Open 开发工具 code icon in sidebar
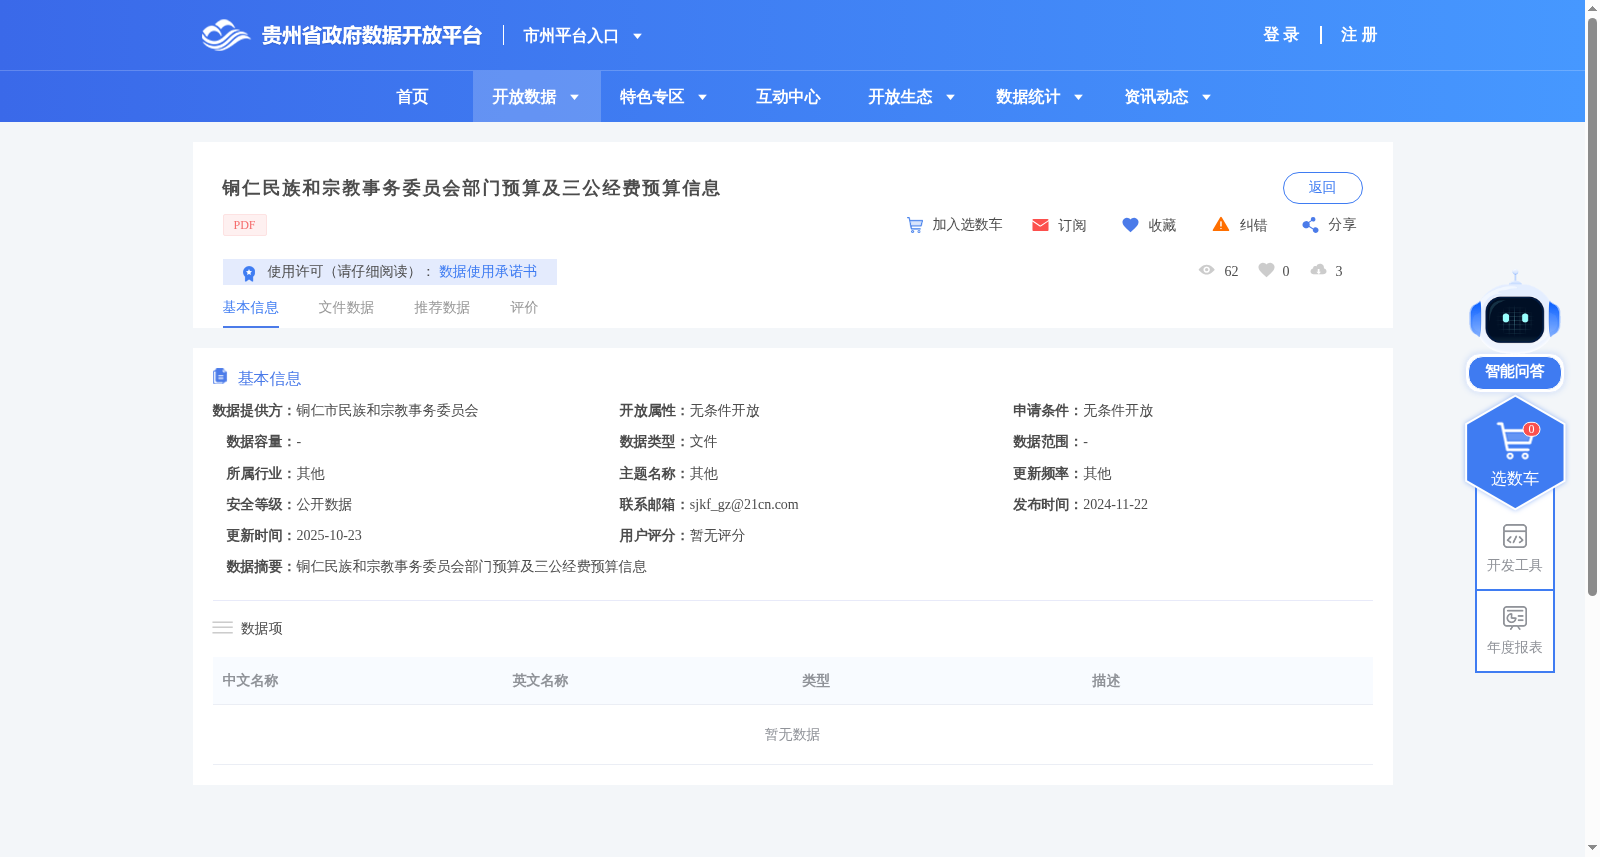This screenshot has height=857, width=1600. coord(1515,536)
